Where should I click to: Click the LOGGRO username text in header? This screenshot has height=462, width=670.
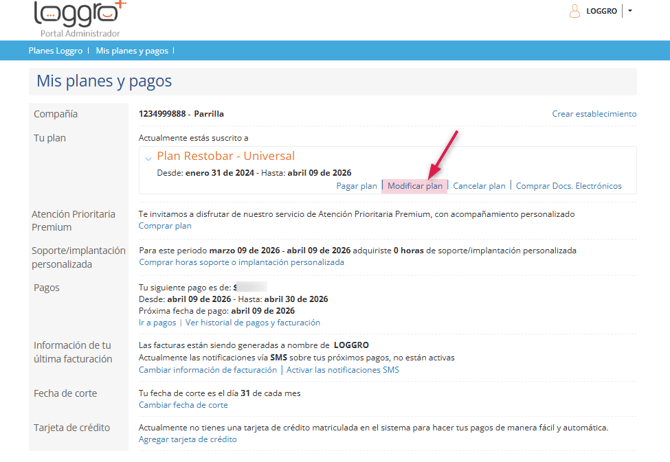[602, 11]
